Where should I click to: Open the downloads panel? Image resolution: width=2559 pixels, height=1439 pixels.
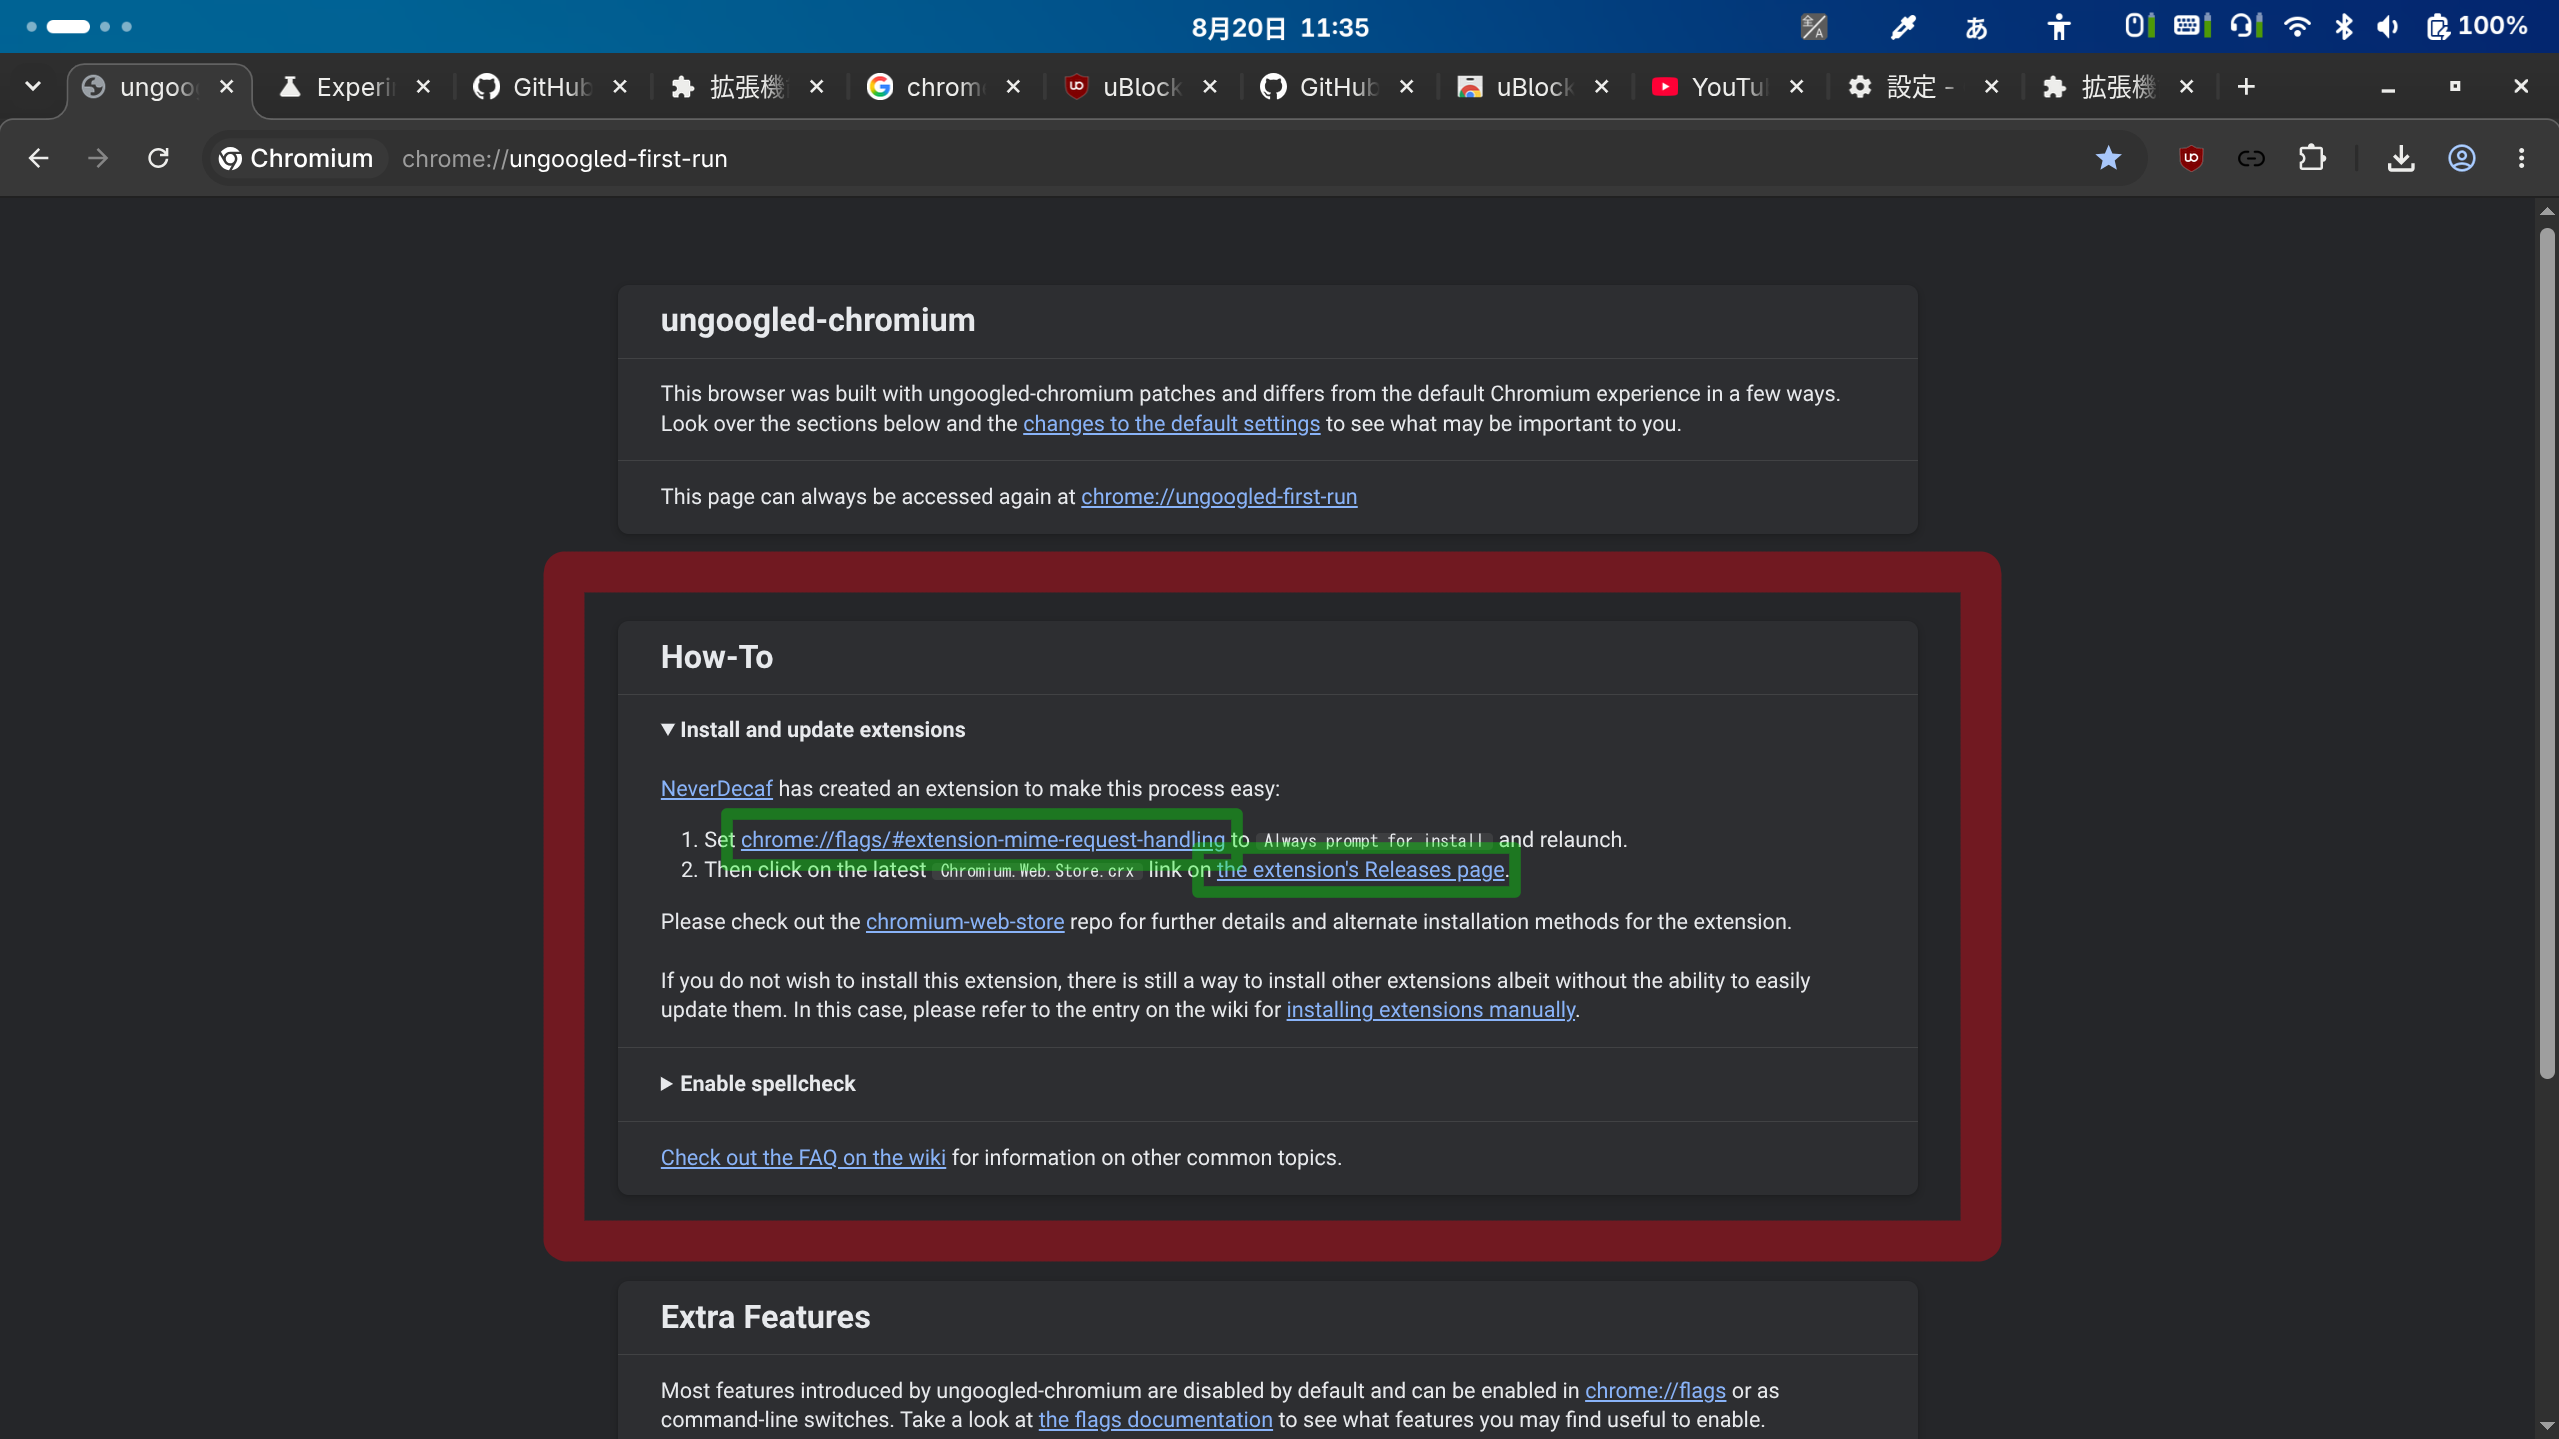[x=2401, y=158]
